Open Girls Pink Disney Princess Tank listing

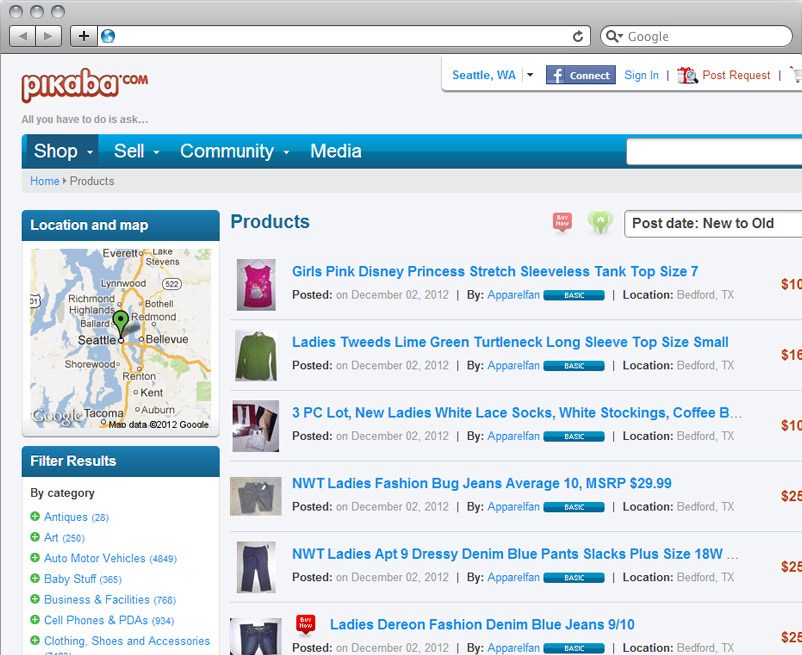coord(494,271)
